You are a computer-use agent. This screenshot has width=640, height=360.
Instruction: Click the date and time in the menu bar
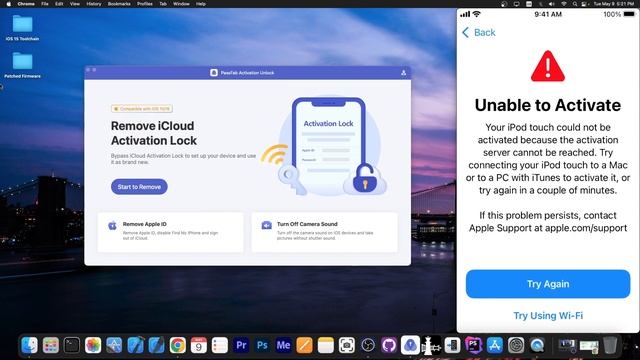click(613, 4)
